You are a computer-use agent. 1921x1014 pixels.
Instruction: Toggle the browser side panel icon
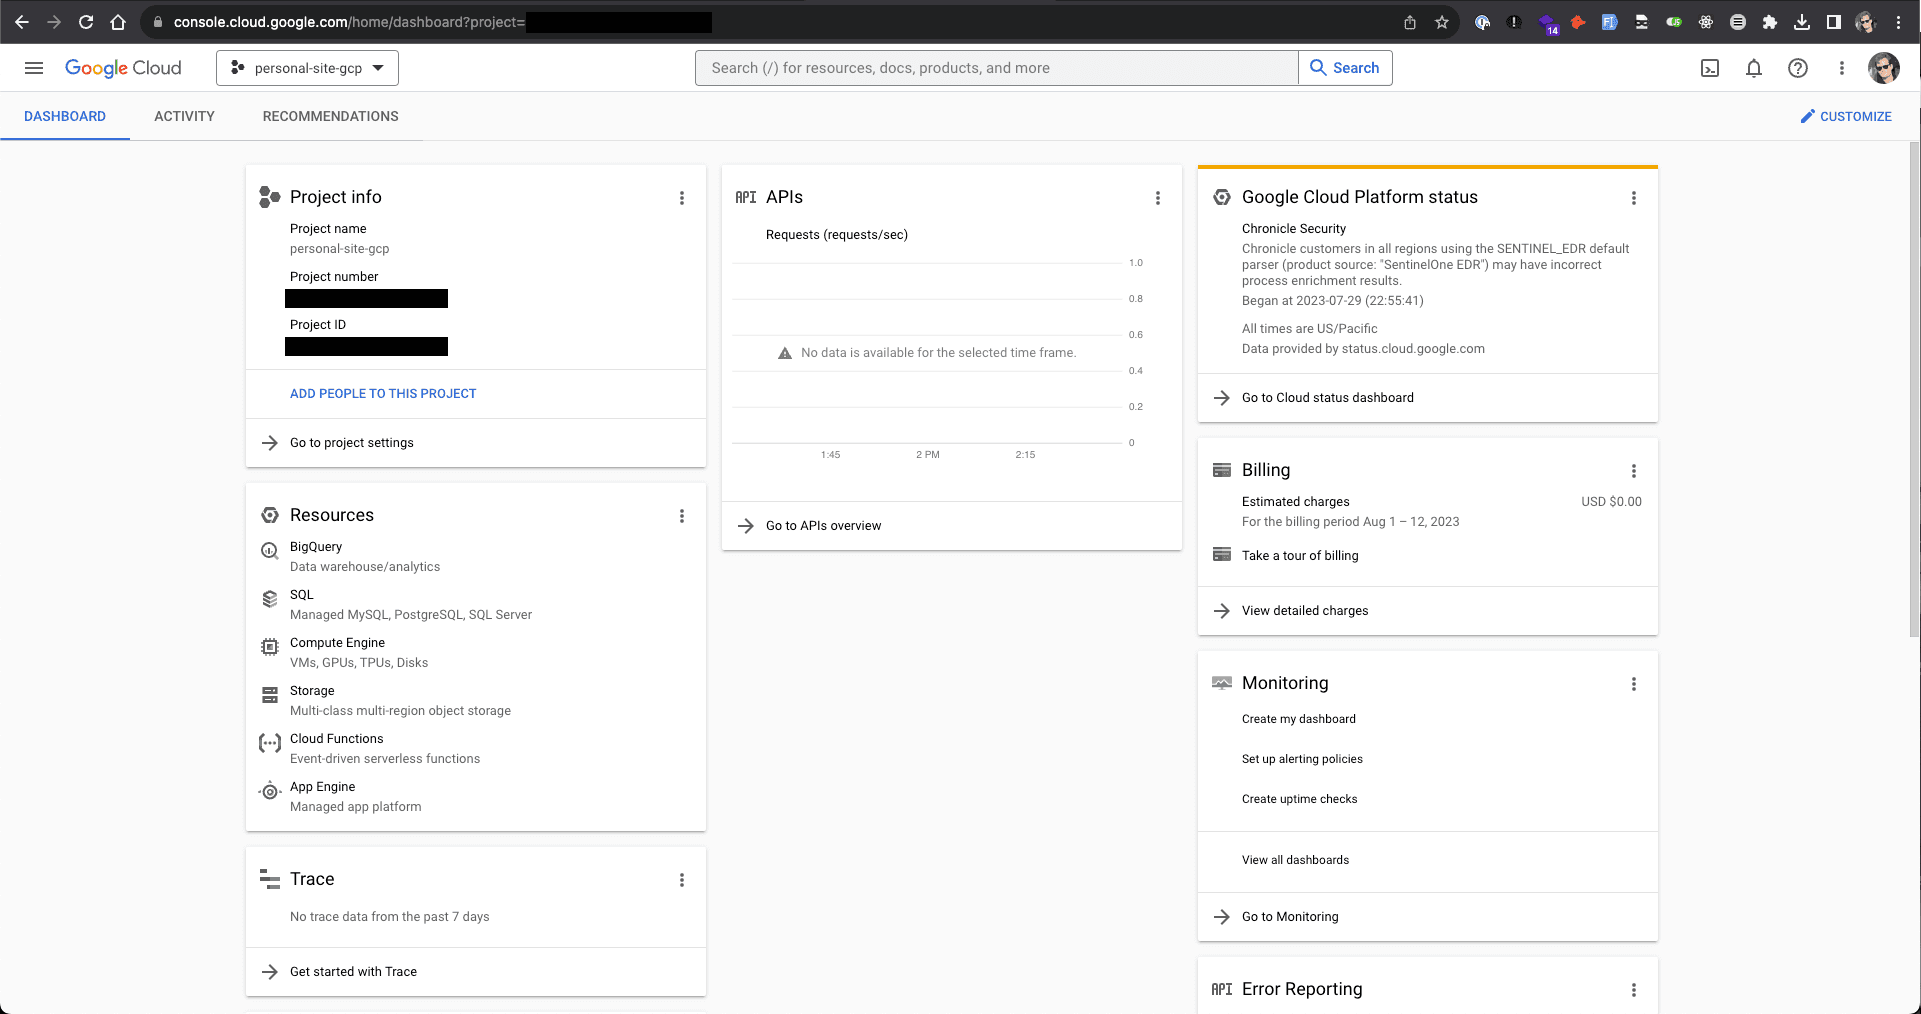1834,22
